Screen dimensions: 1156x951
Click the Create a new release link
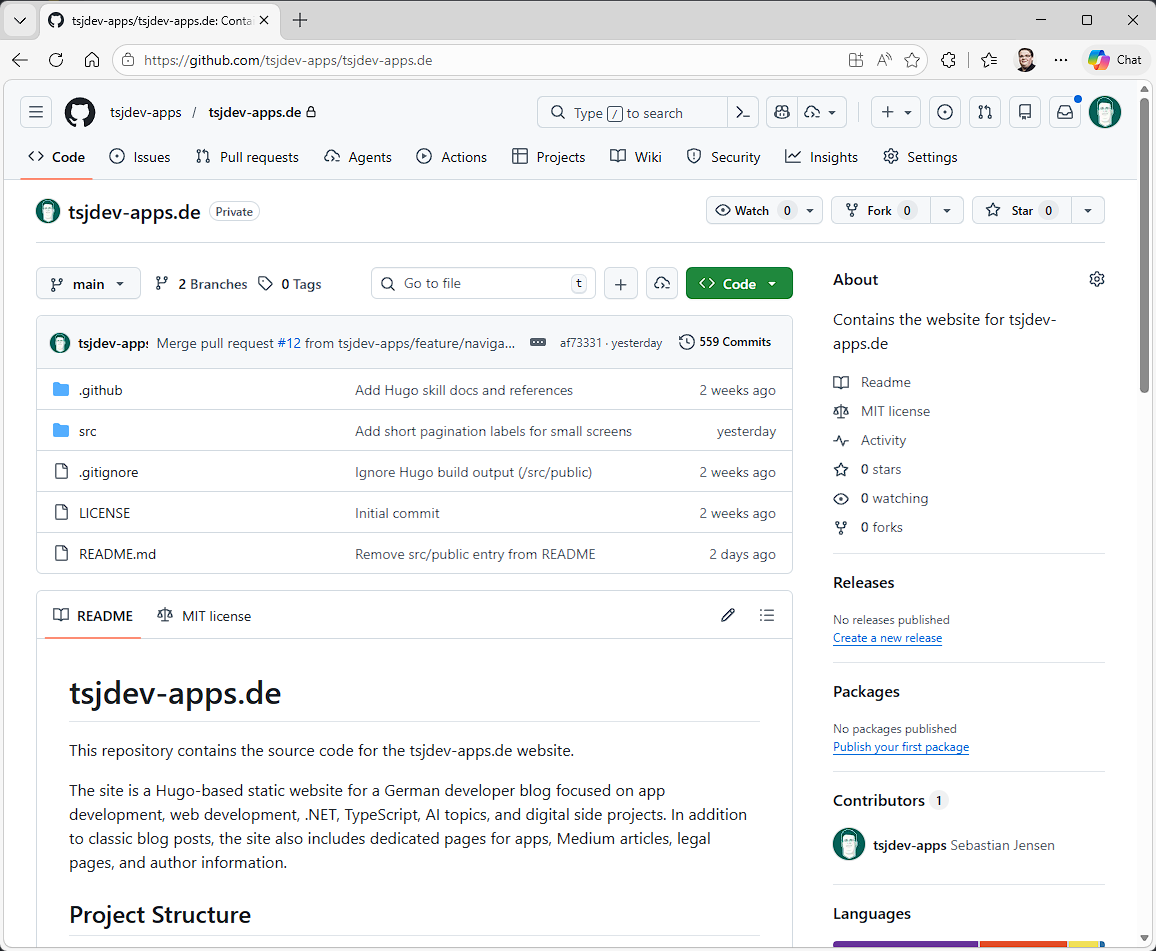click(887, 638)
